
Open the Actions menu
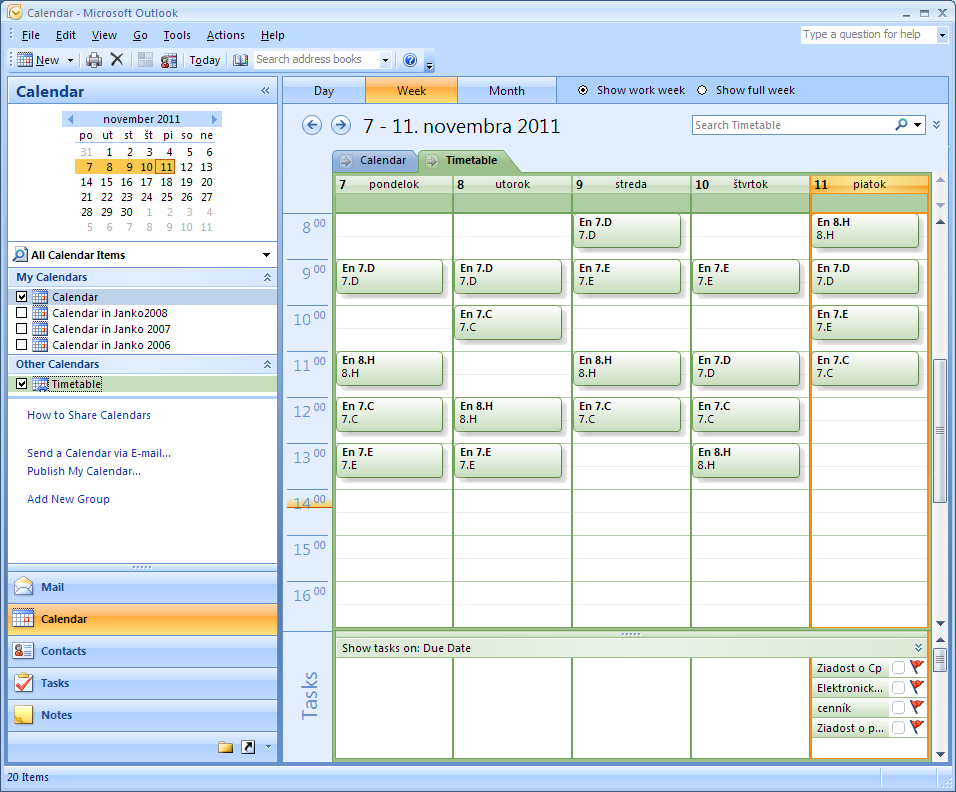tap(225, 35)
